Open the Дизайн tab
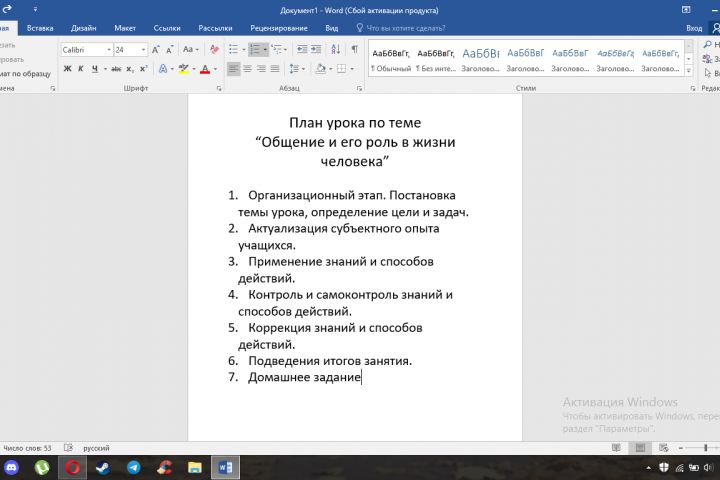720x480 pixels. point(84,28)
